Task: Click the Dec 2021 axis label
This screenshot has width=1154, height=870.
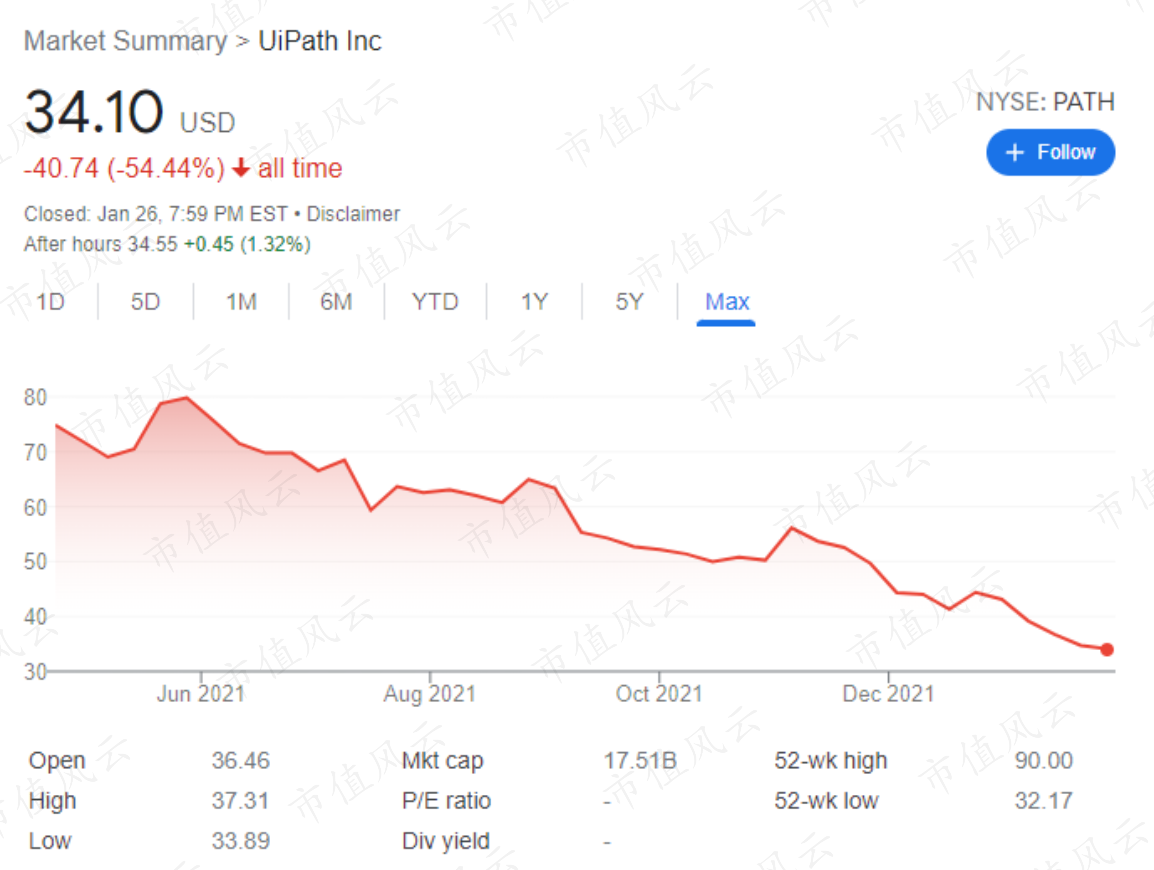Action: 888,693
